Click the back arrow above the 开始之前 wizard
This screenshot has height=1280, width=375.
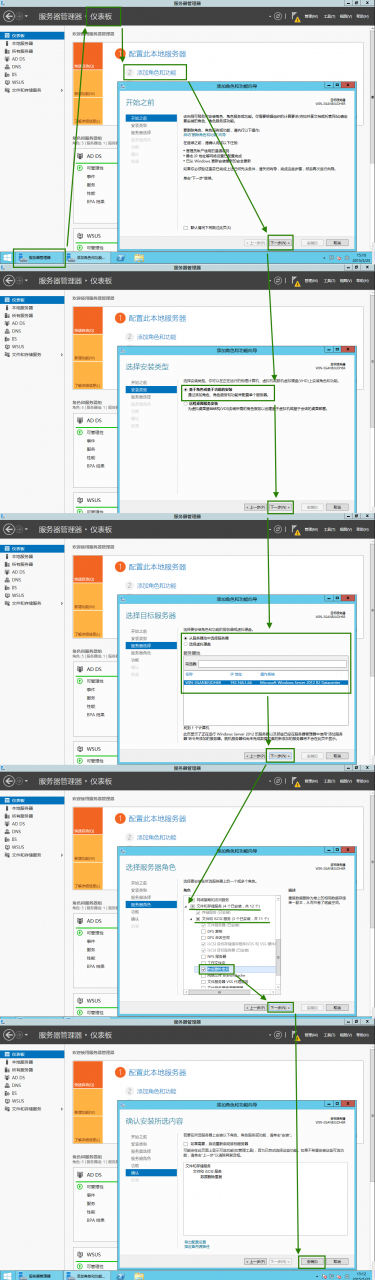pyautogui.click(x=9, y=17)
